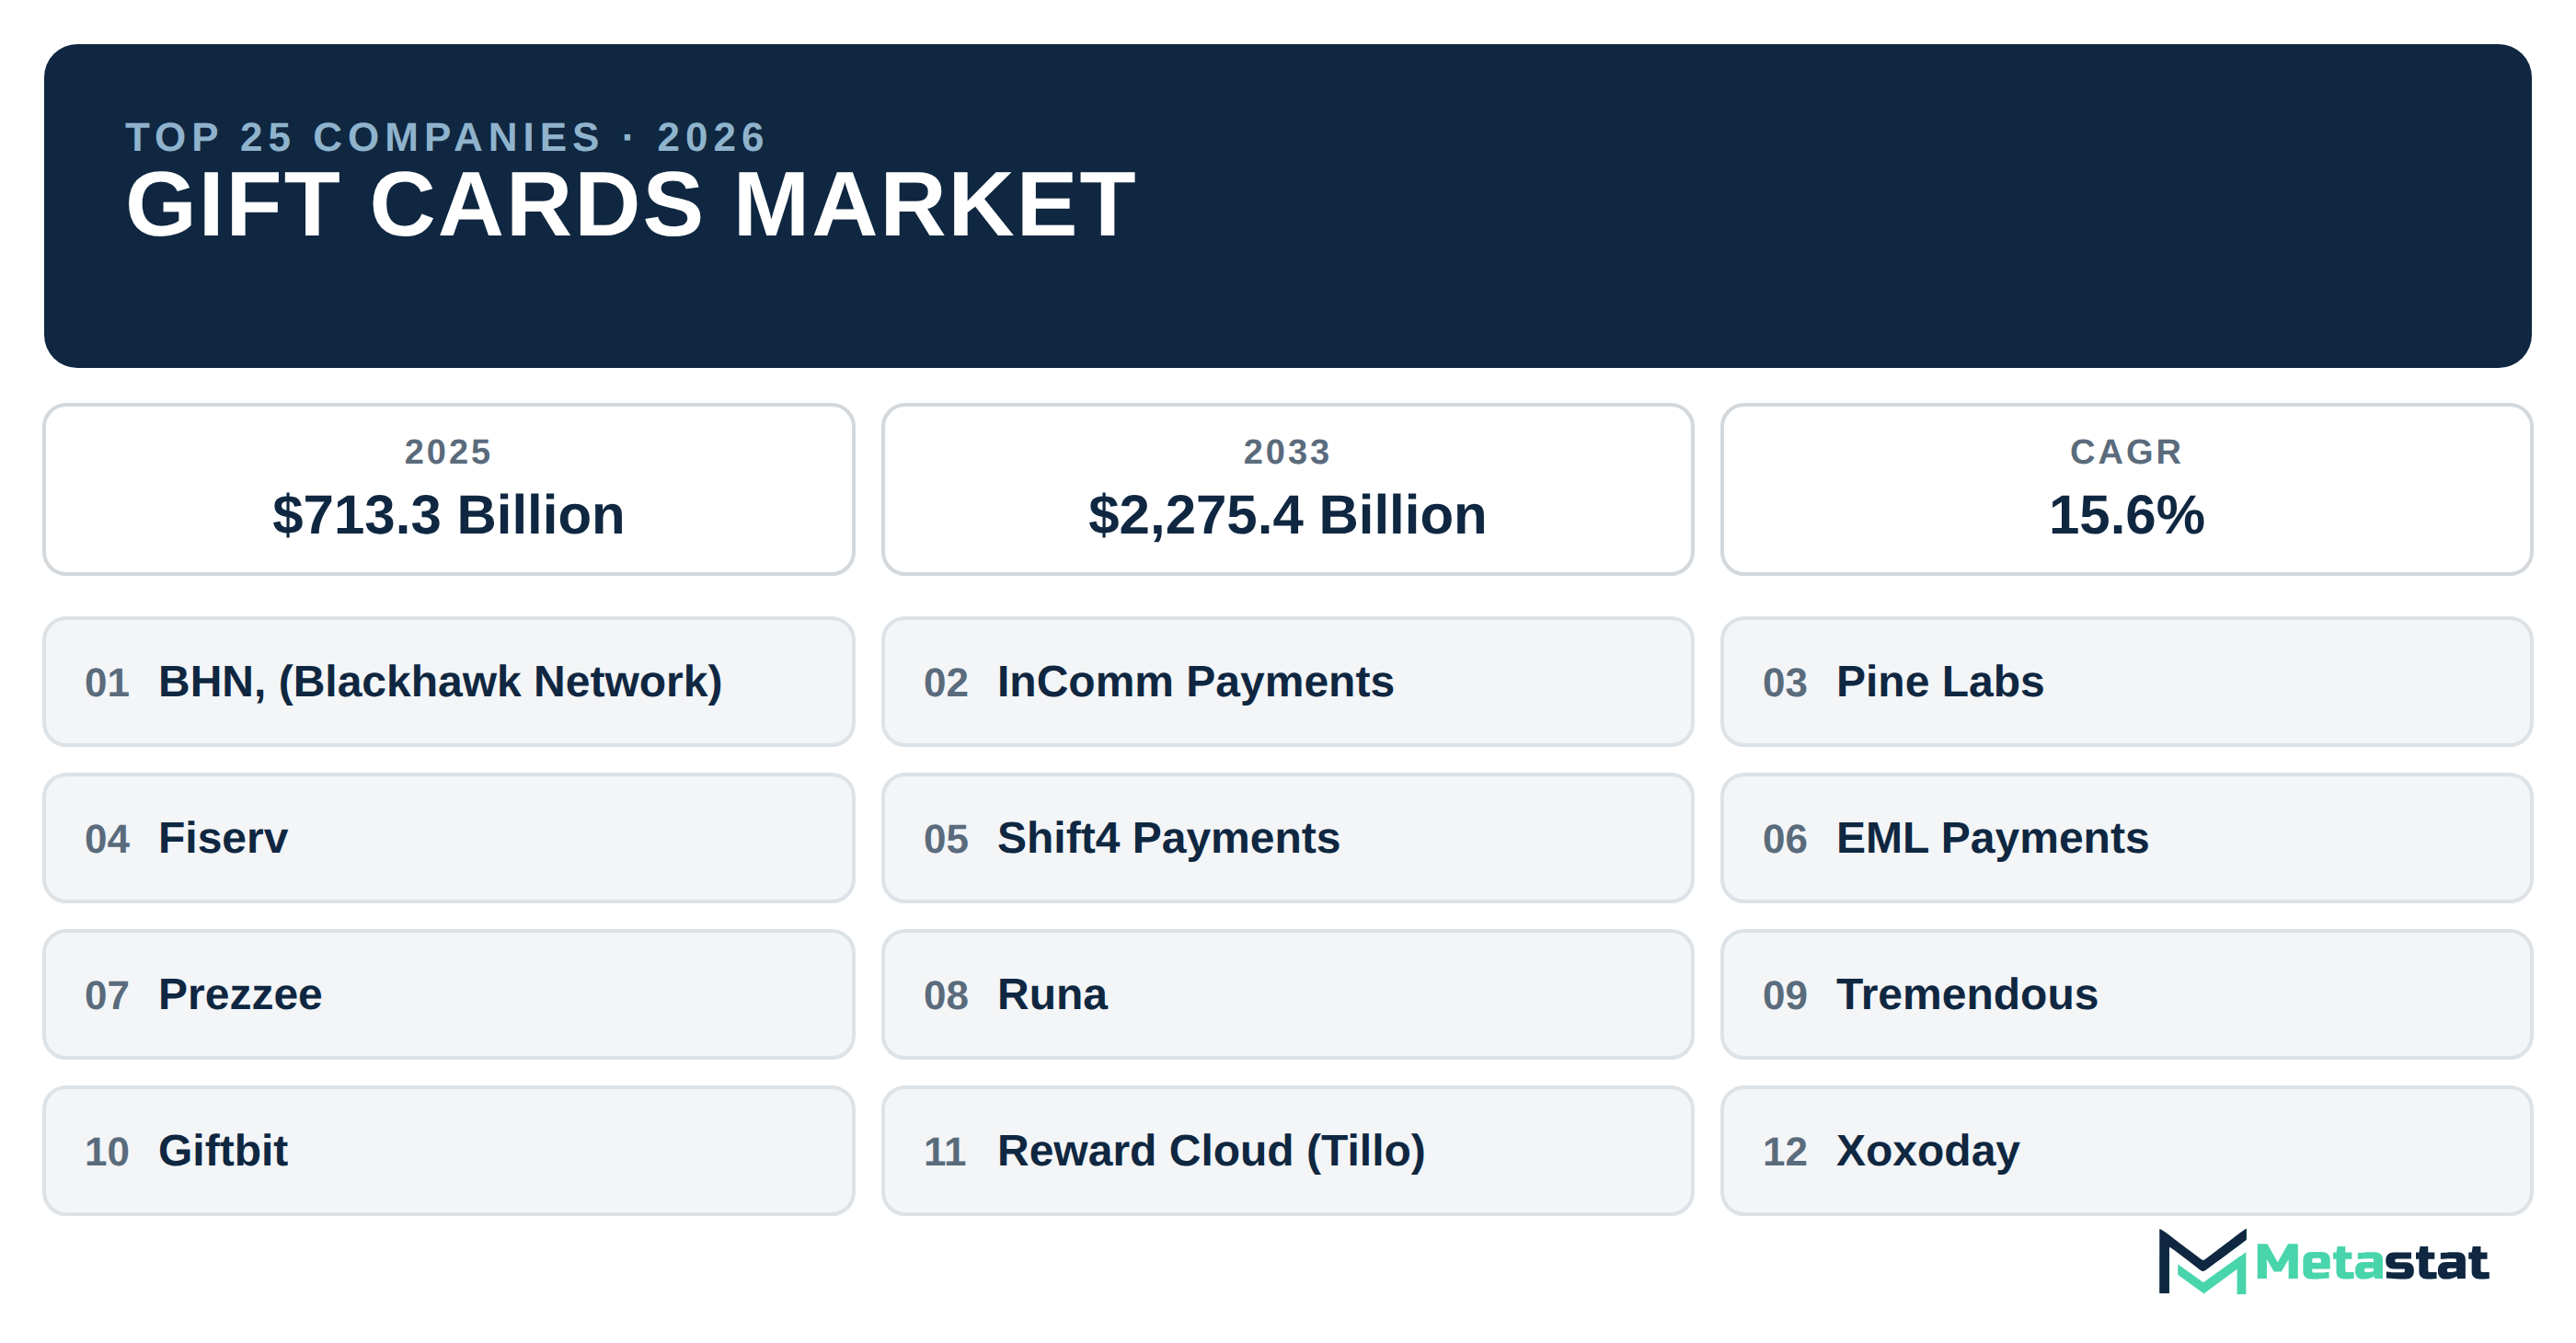Select the Giftbit company name

pyautogui.click(x=223, y=1151)
